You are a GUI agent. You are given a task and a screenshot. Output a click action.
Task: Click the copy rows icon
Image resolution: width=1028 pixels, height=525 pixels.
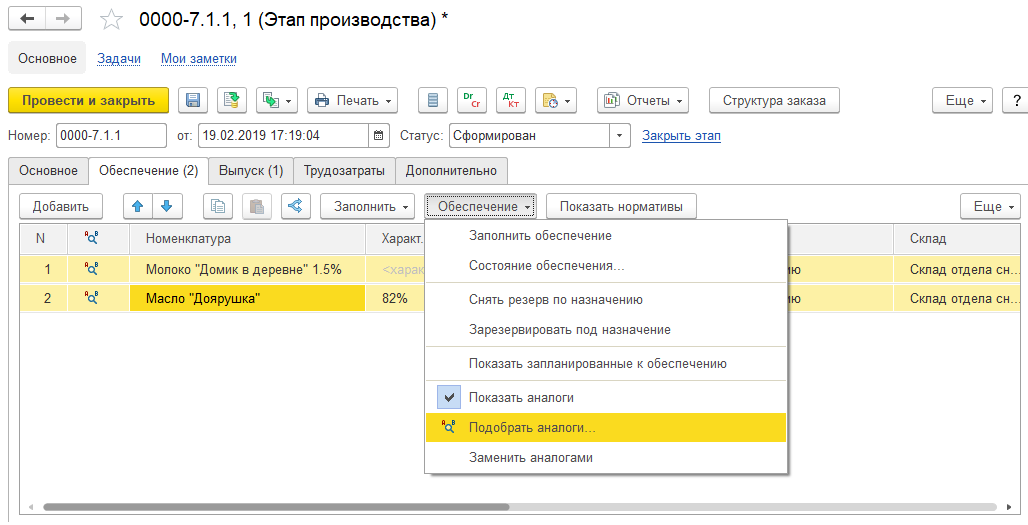point(218,207)
